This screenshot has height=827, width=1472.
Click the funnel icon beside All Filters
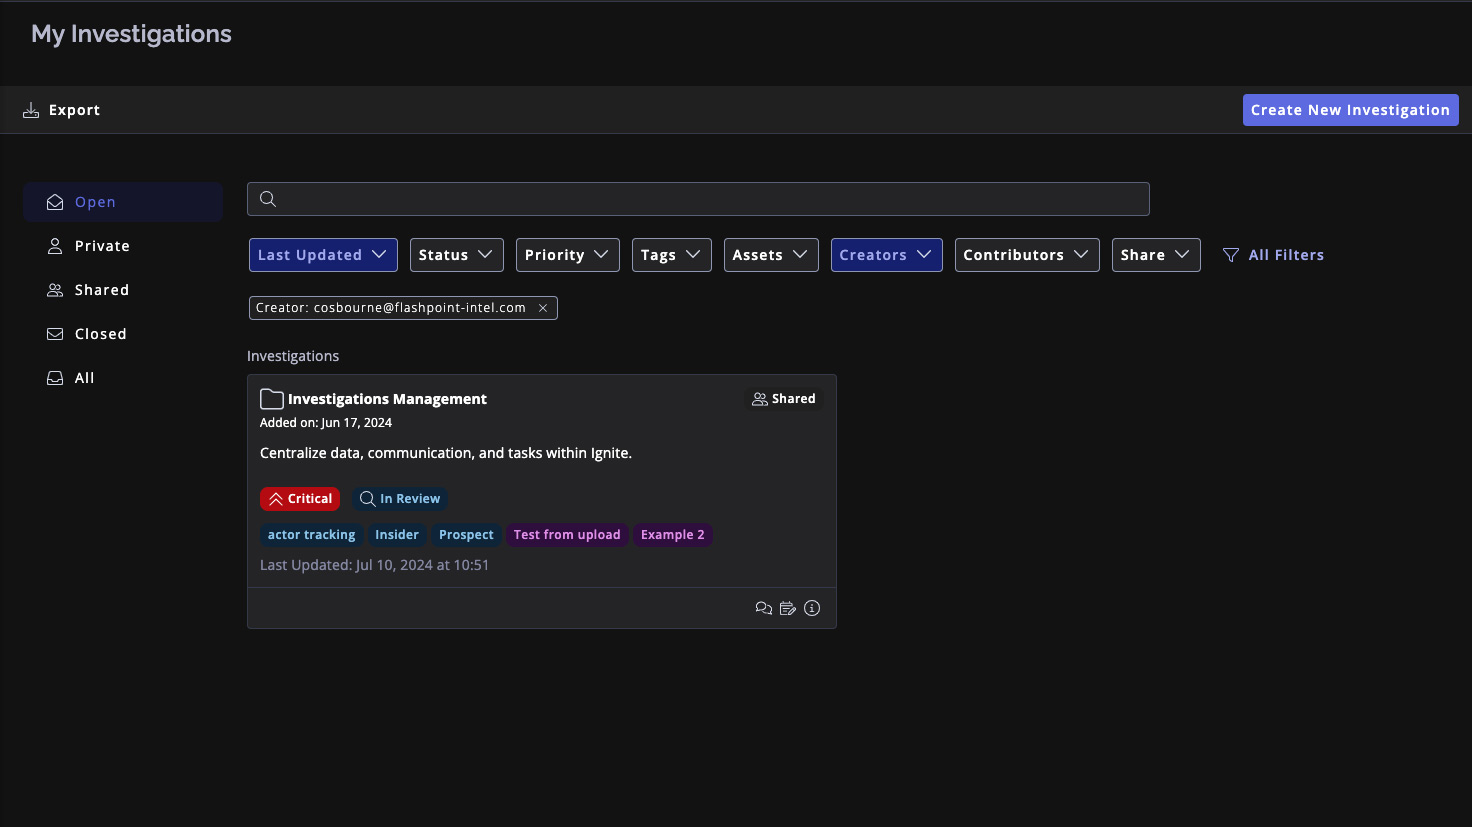(1231, 255)
